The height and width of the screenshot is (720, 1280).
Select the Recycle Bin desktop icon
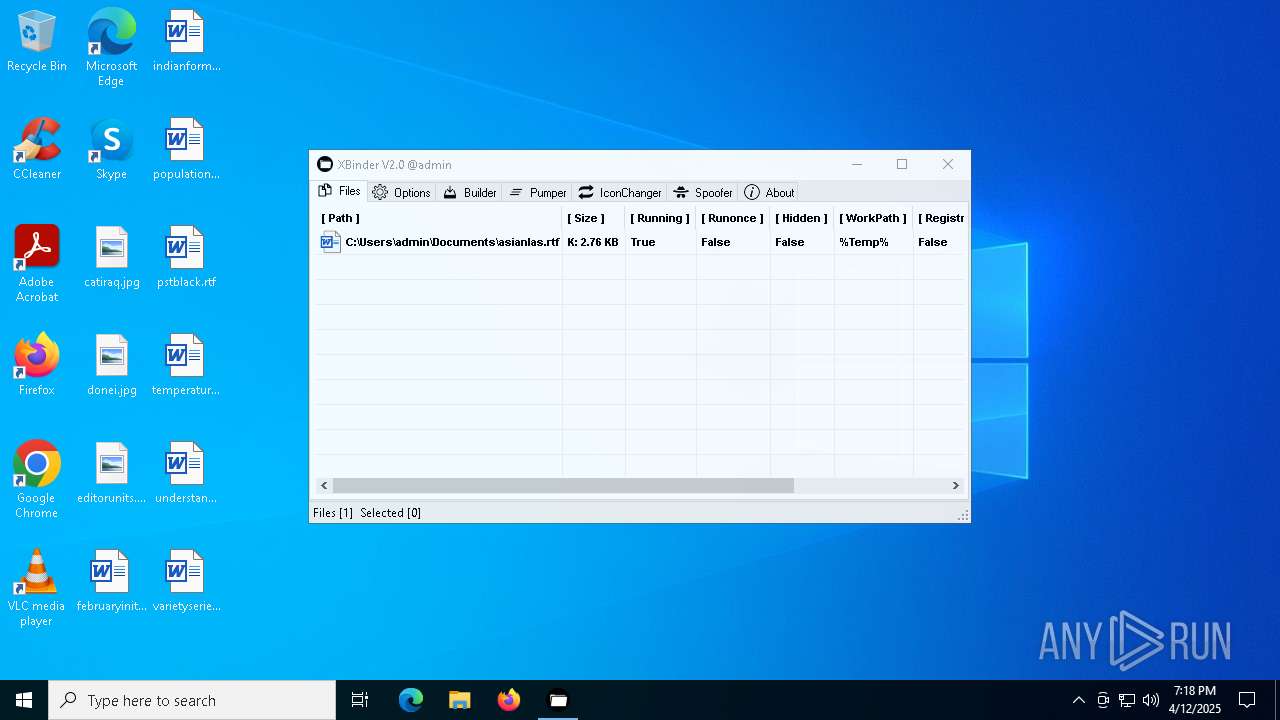[37, 42]
